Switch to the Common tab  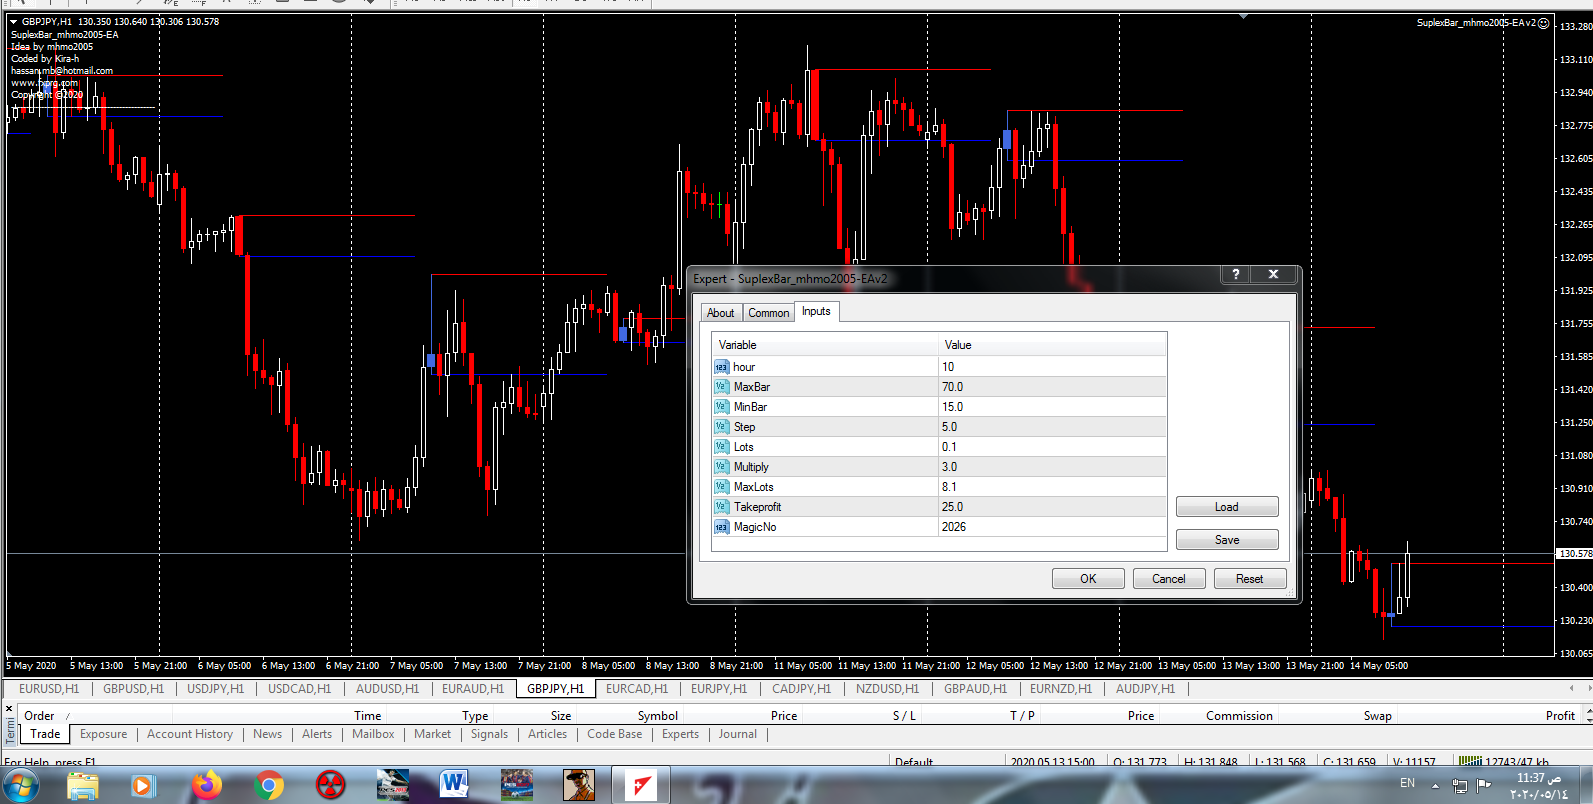[768, 313]
